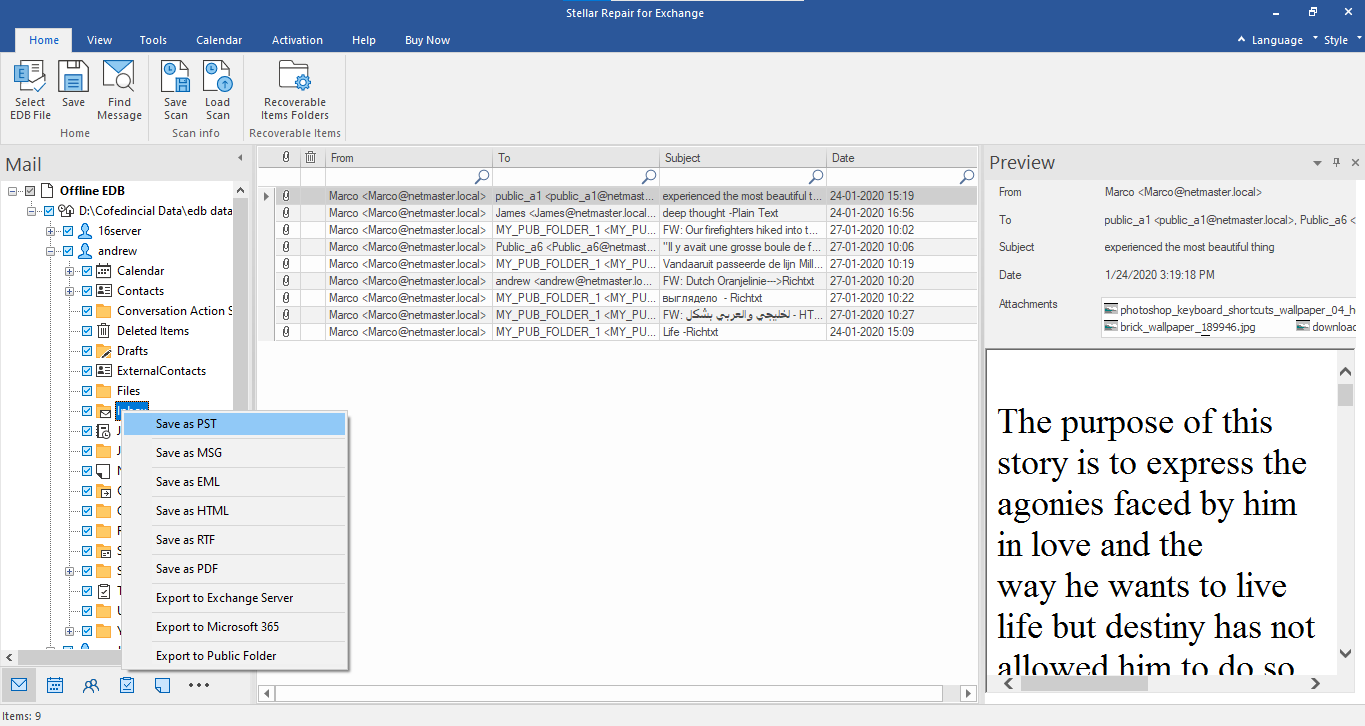Pin the Preview pane
The height and width of the screenshot is (726, 1365).
tap(1337, 162)
